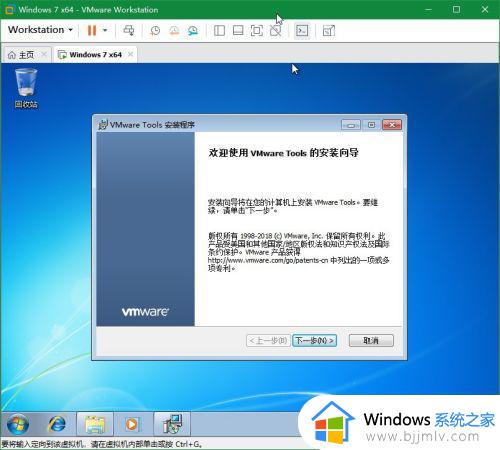Open Windows Media Player from taskbar
This screenshot has height=450, width=500.
(132, 424)
